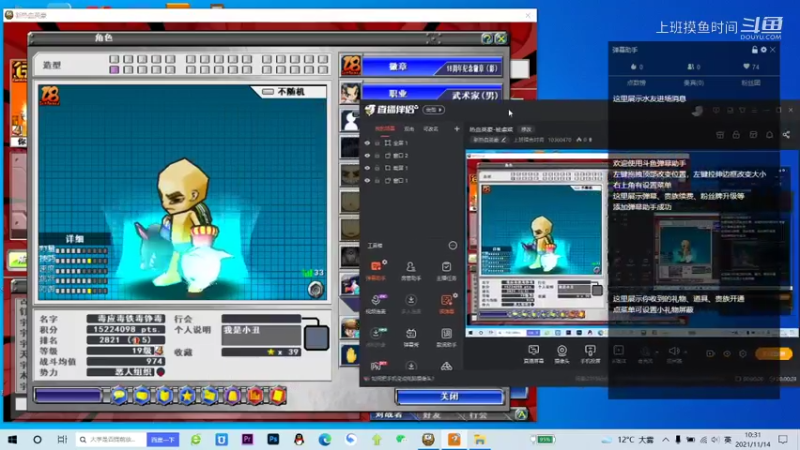Click the dark blue bar in game toolbar
This screenshot has width=800, height=450.
click(x=68, y=395)
